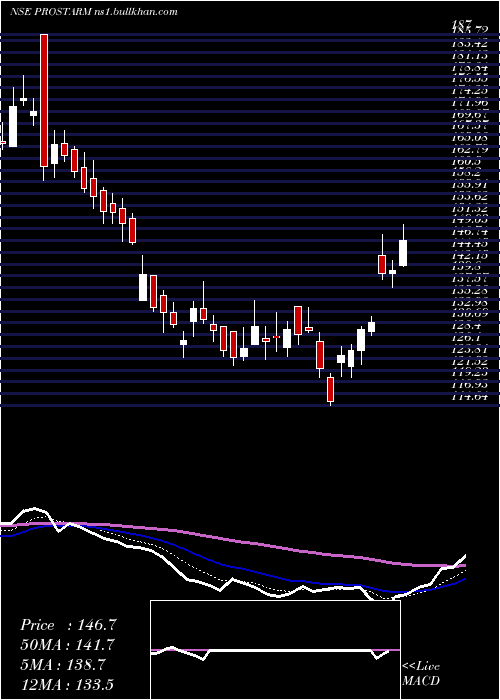This screenshot has height=700, width=500.
Task: Click the 149.03 price axis label
Action: pyautogui.click(x=469, y=220)
